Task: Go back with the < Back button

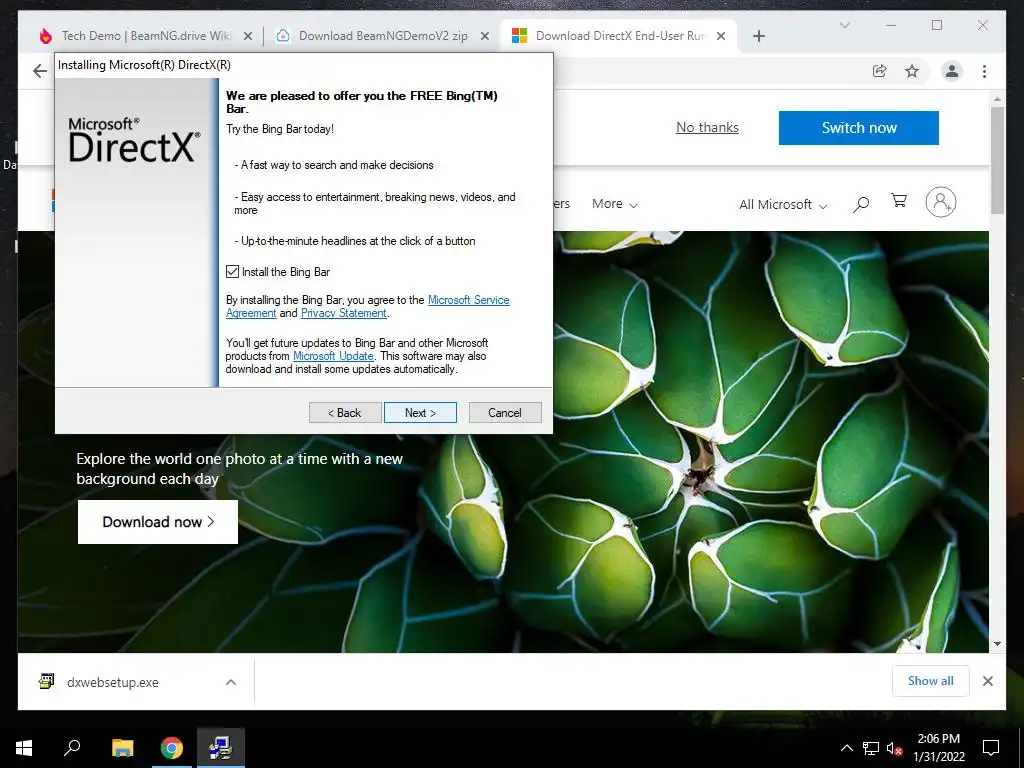Action: tap(345, 413)
